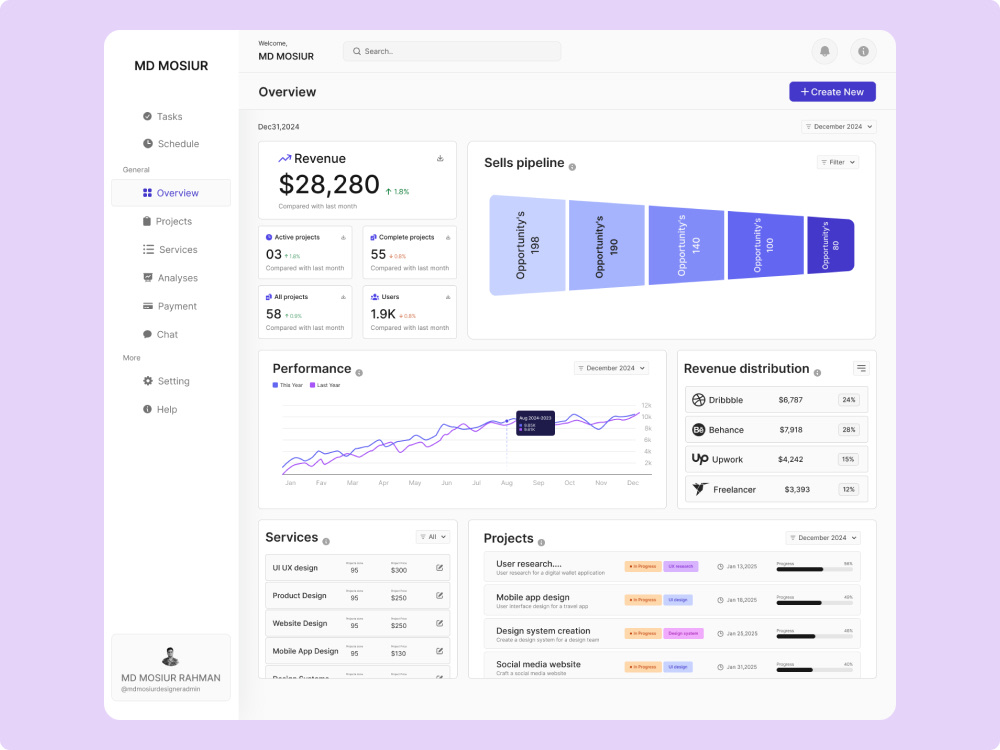Click the clock icon for Jan 13,2025
This screenshot has height=750, width=1000.
tap(720, 566)
